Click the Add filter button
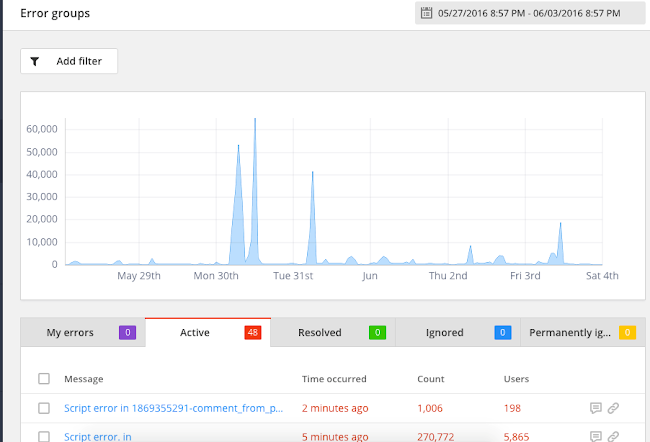Image resolution: width=650 pixels, height=442 pixels. click(x=69, y=61)
